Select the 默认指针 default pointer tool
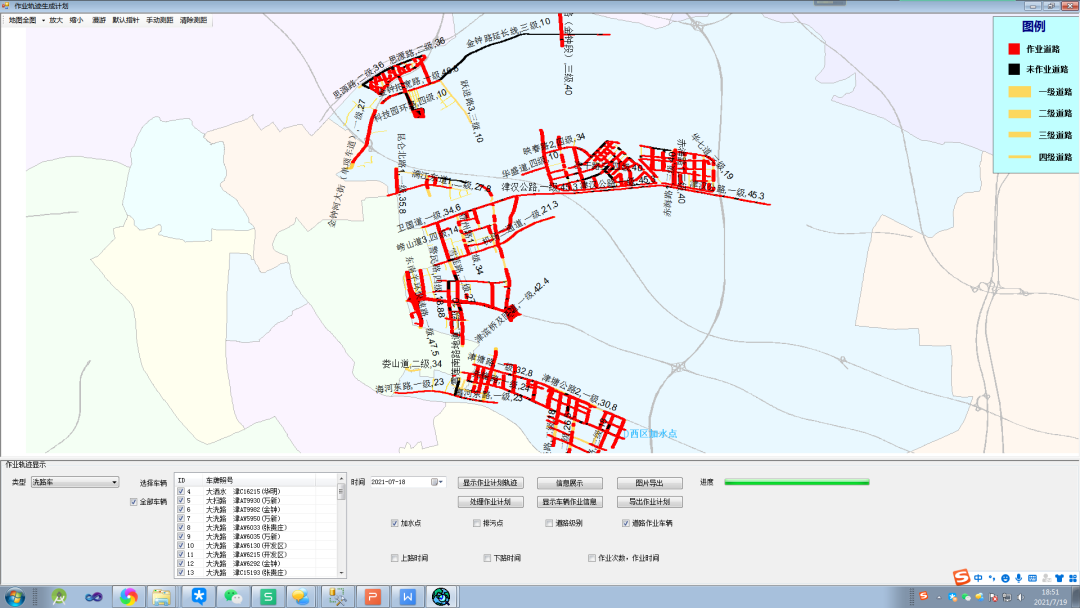The image size is (1080, 608). pos(126,21)
